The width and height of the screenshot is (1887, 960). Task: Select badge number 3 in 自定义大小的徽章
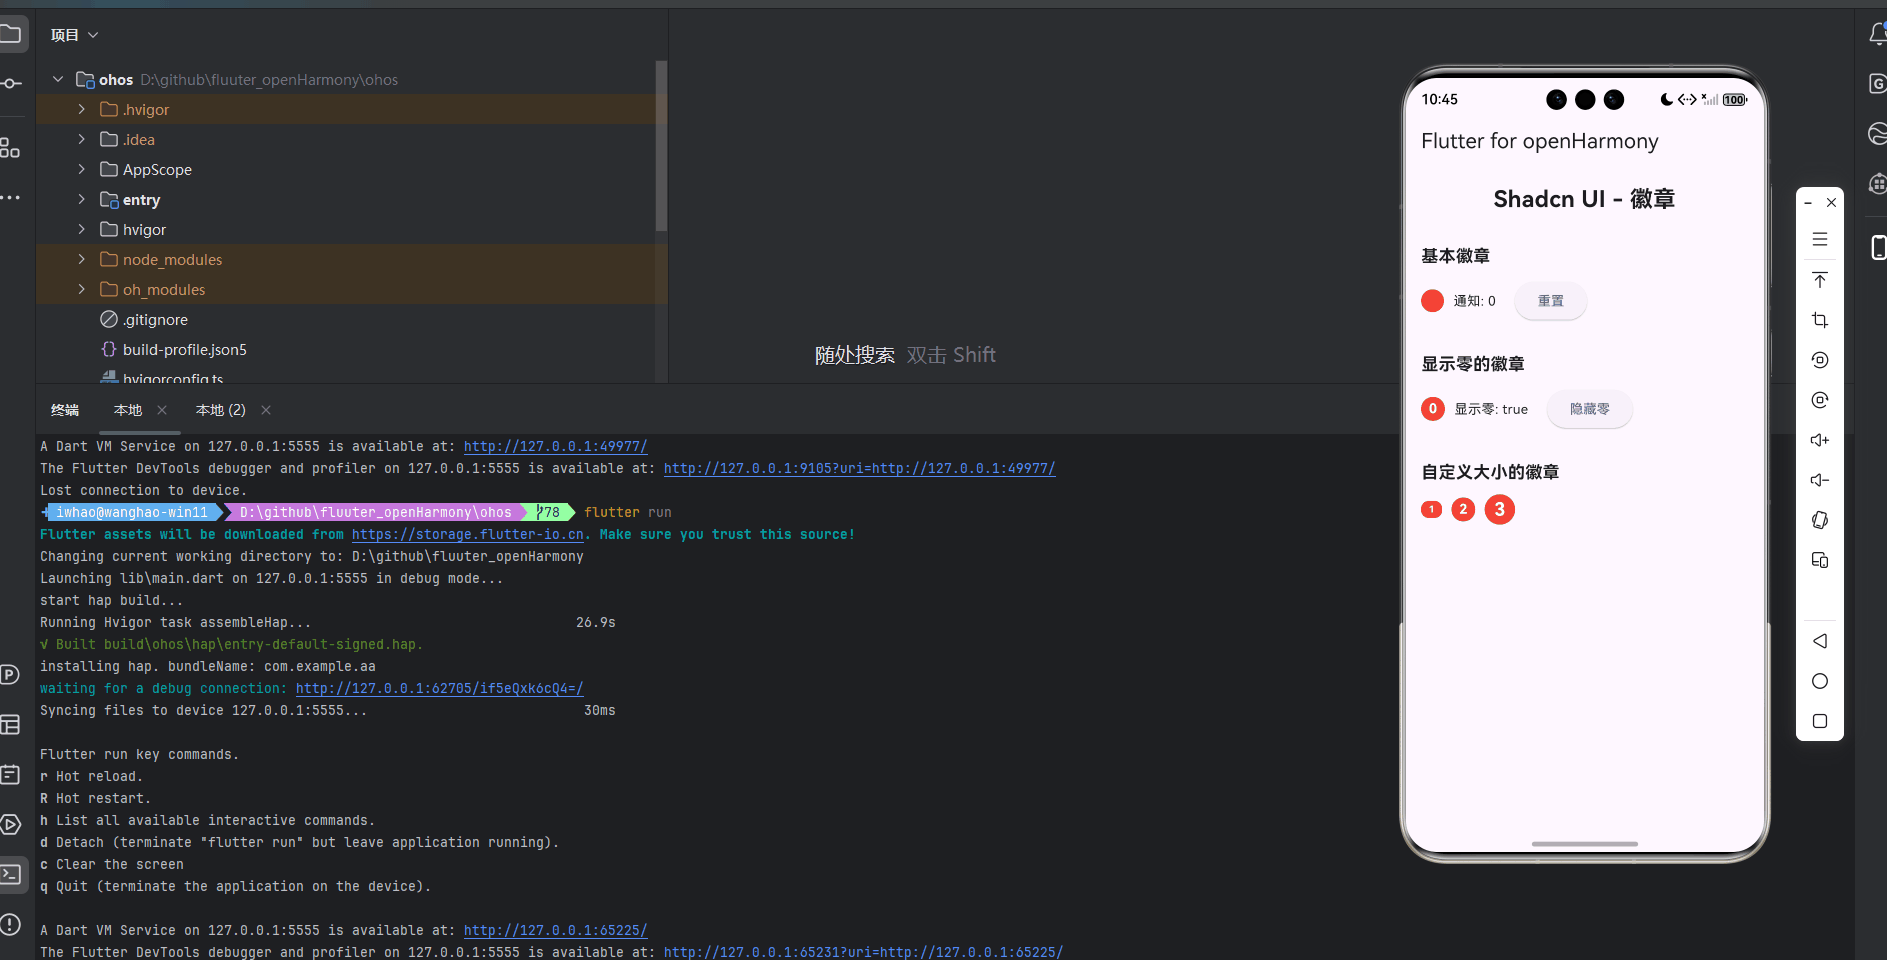tap(1499, 509)
